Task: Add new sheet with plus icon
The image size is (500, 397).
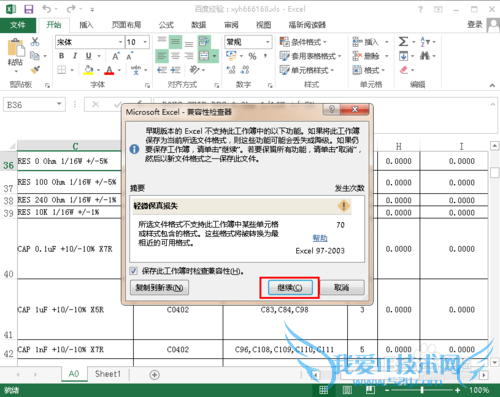Action: 154,375
